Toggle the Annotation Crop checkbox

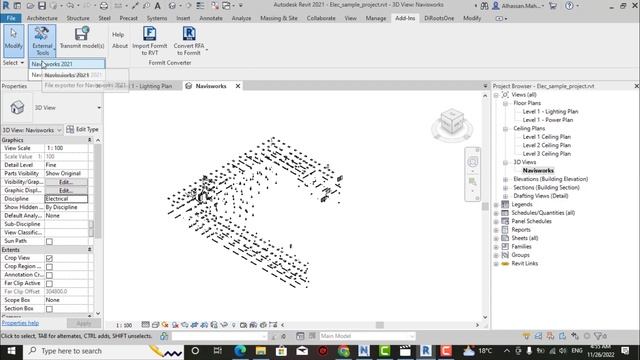click(49, 275)
